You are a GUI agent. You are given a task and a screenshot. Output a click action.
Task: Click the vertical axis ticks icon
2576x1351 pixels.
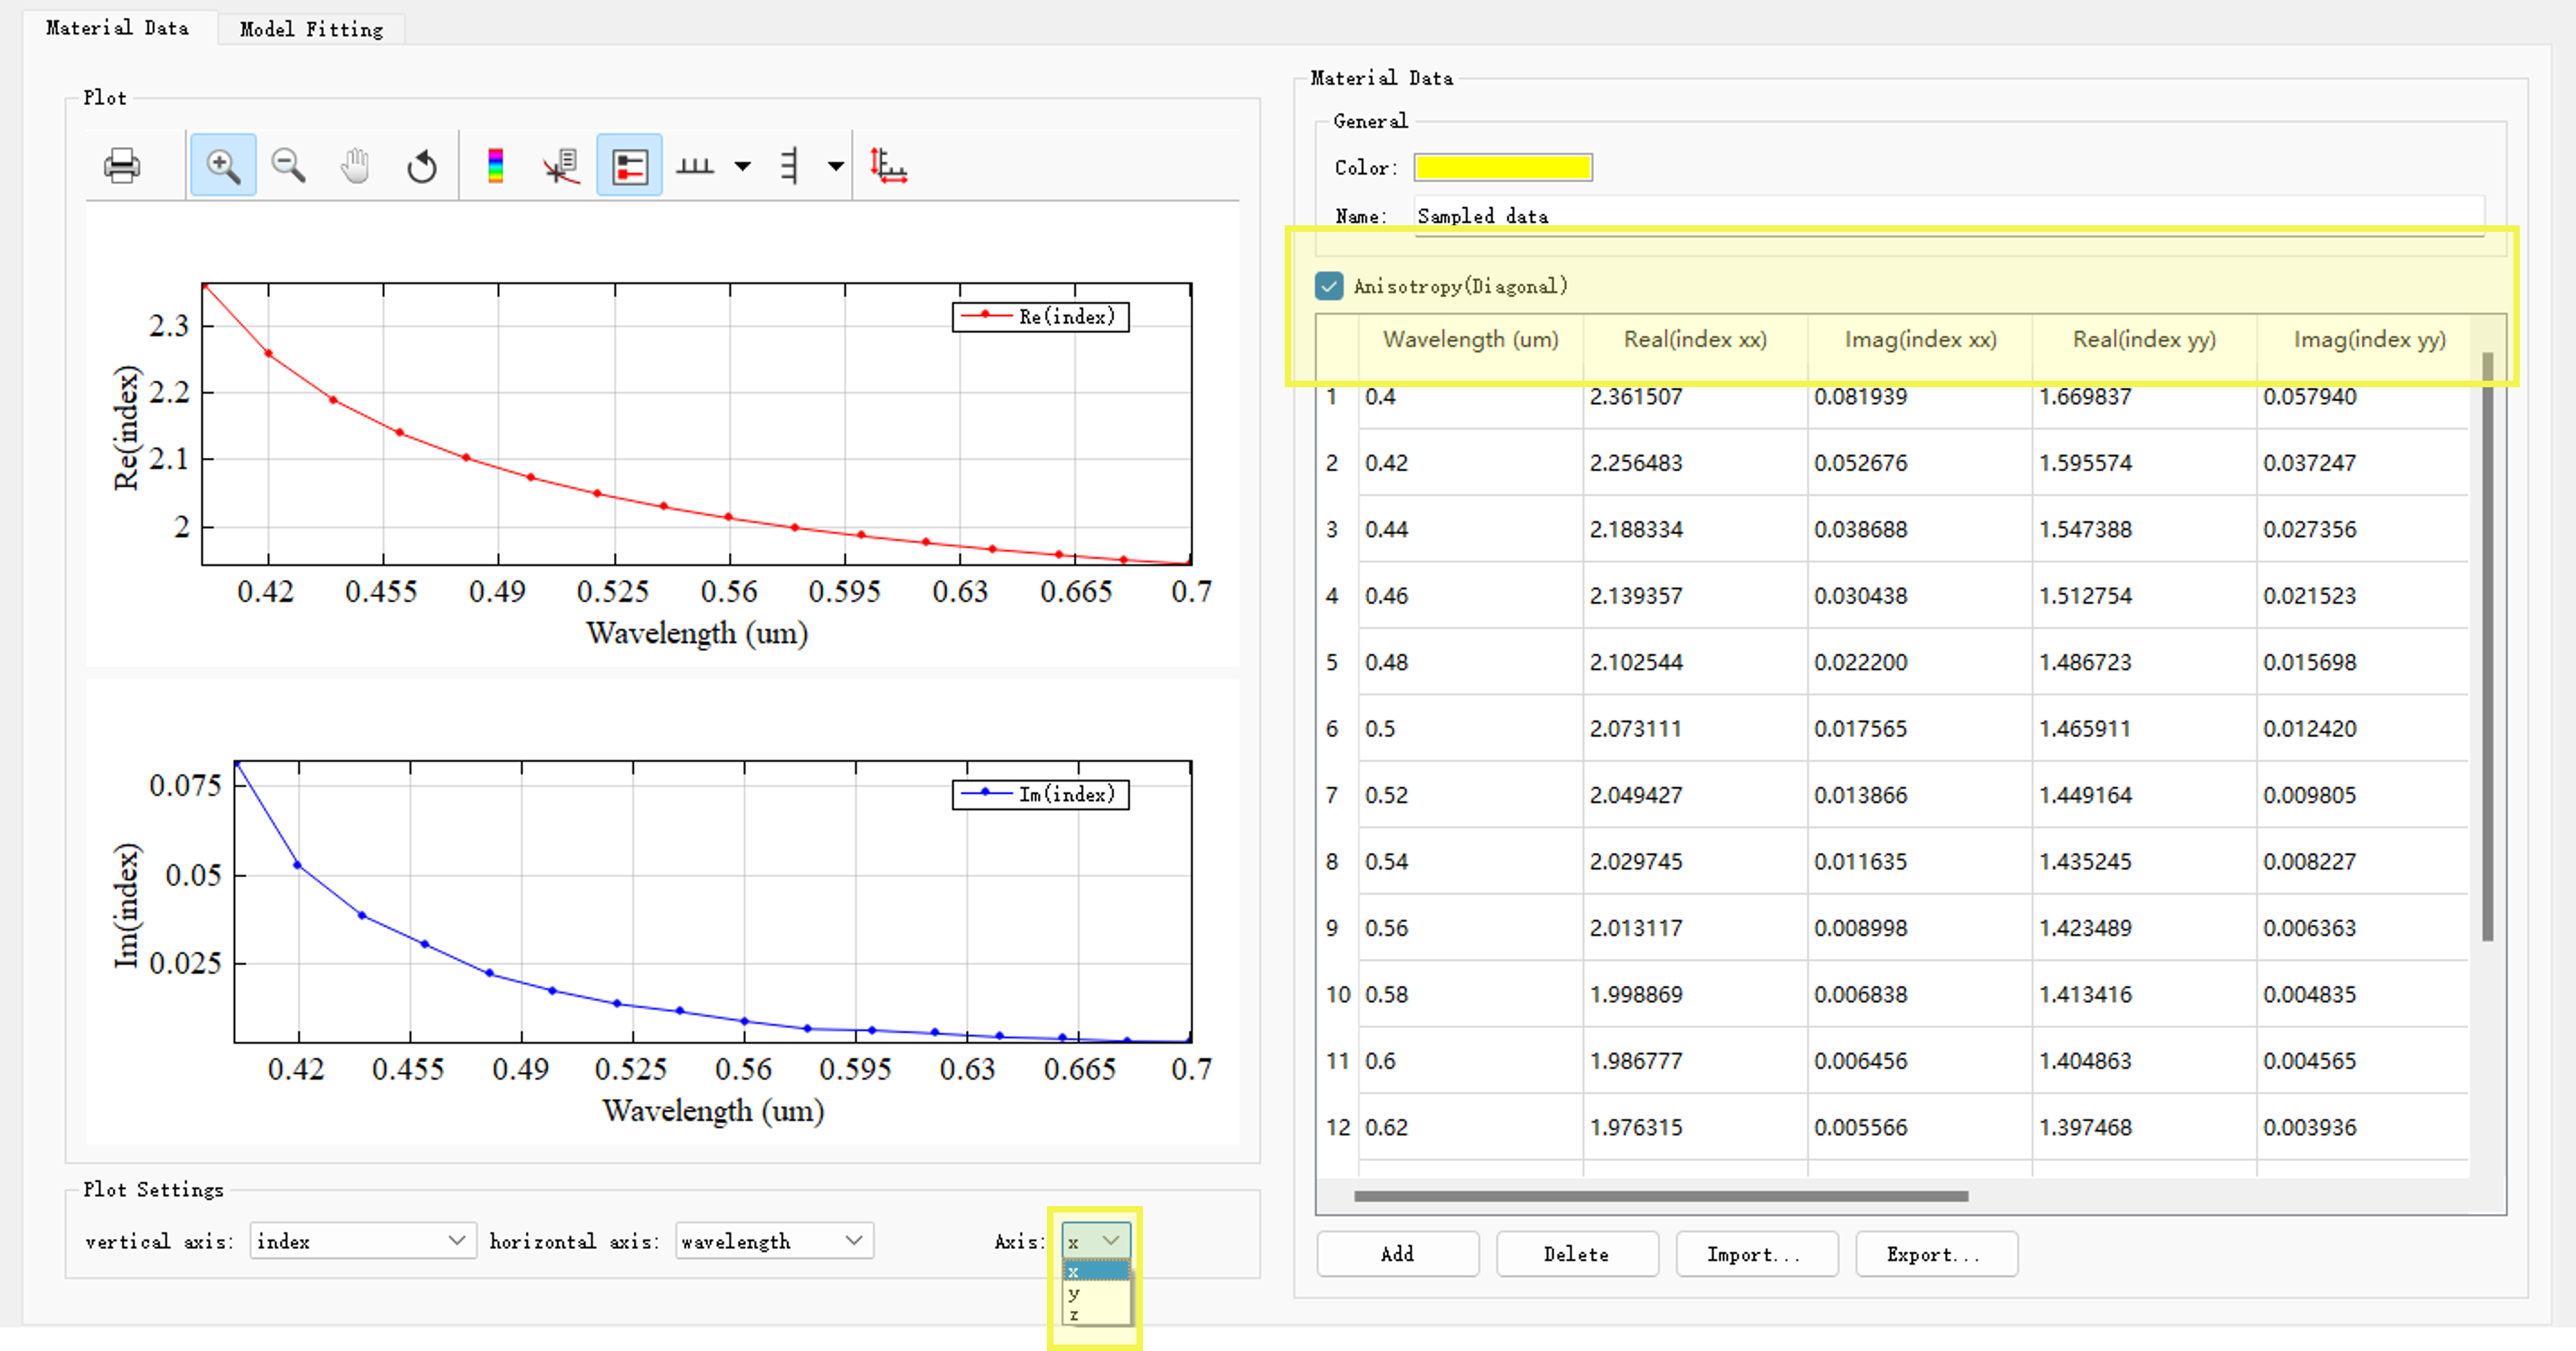789,165
